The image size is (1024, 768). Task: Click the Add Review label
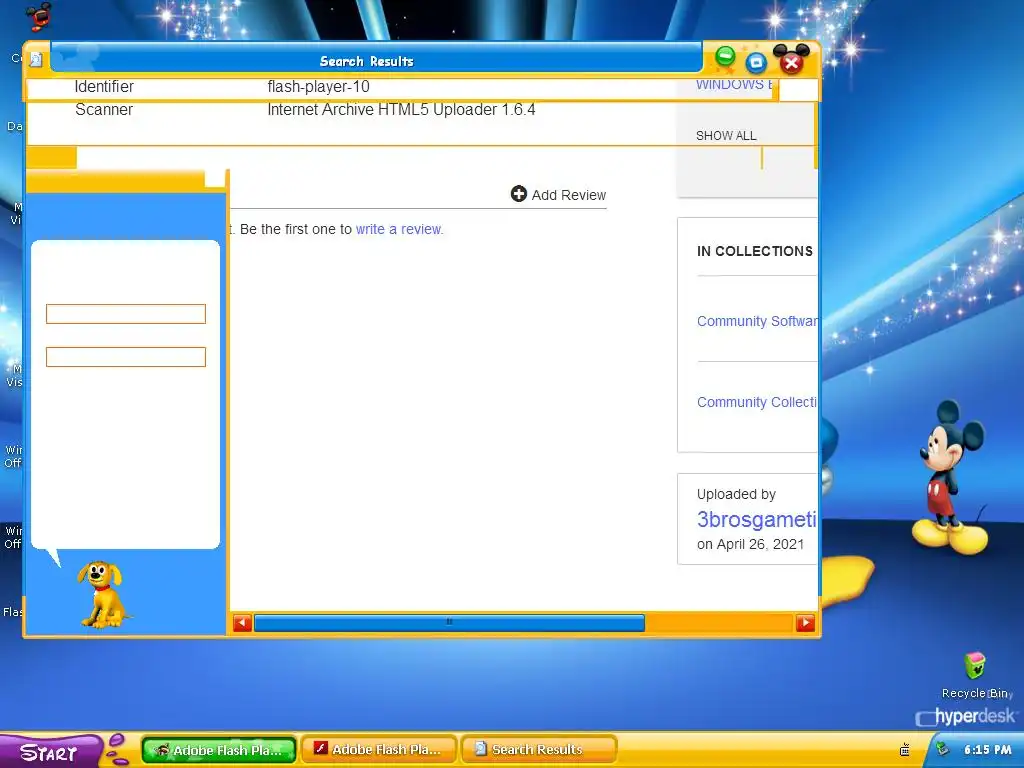click(x=569, y=195)
